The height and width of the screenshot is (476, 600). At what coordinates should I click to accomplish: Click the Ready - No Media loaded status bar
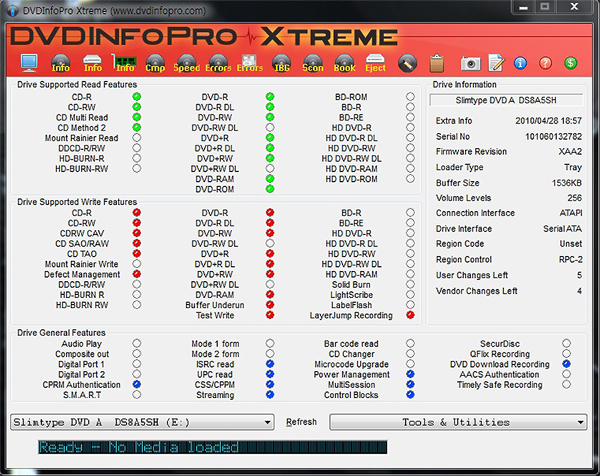[x=212, y=447]
